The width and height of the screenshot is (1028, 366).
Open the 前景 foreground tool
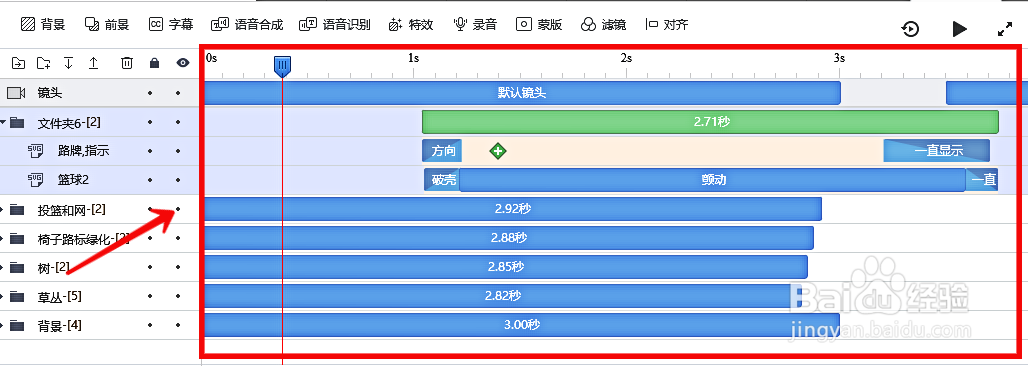pos(107,25)
